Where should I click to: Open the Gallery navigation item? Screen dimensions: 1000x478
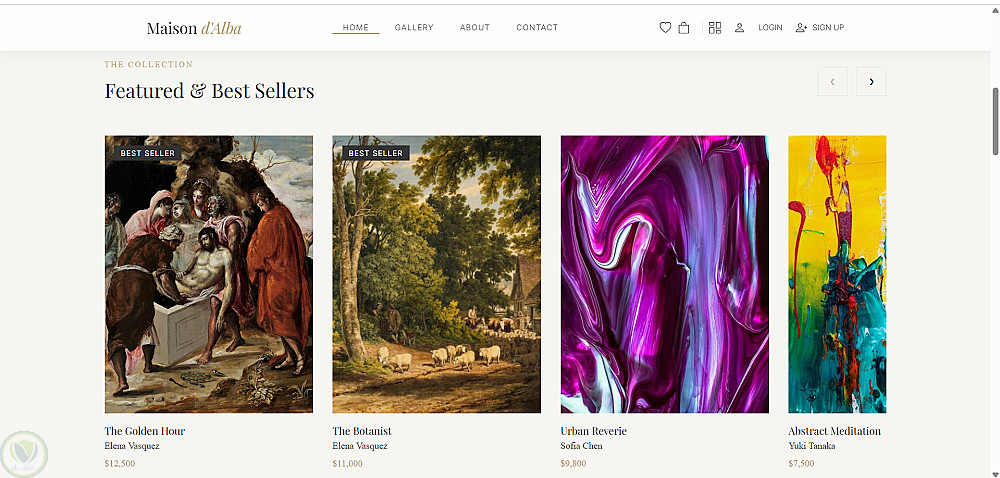tap(414, 27)
